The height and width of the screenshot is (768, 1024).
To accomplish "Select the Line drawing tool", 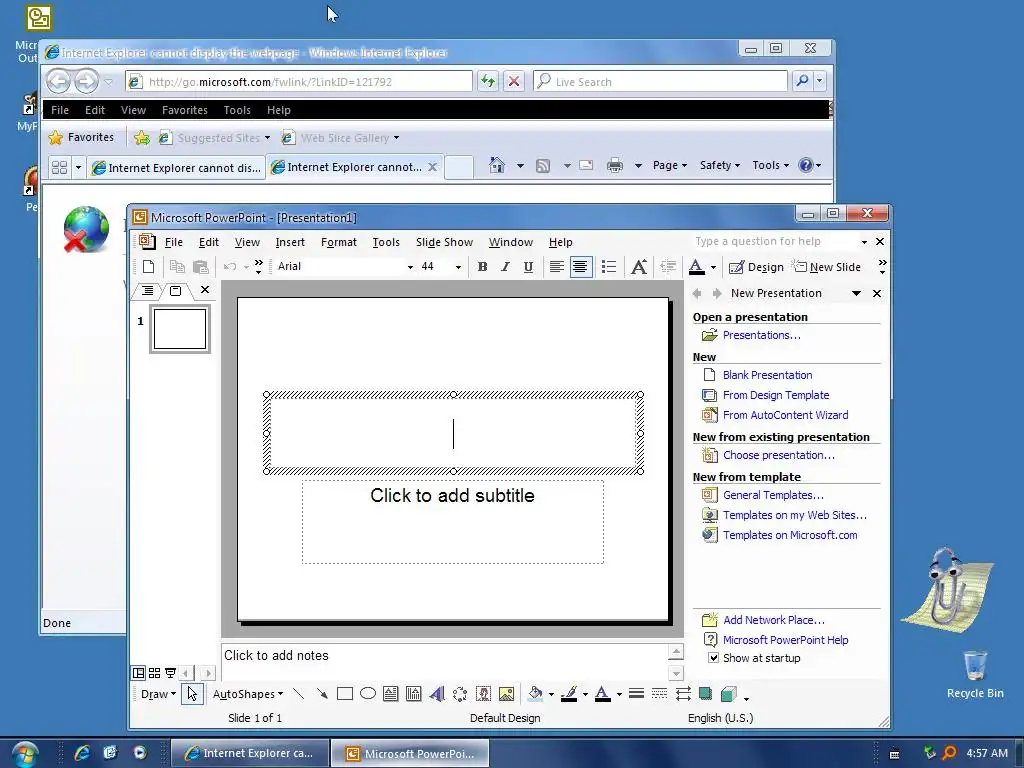I will coord(298,694).
